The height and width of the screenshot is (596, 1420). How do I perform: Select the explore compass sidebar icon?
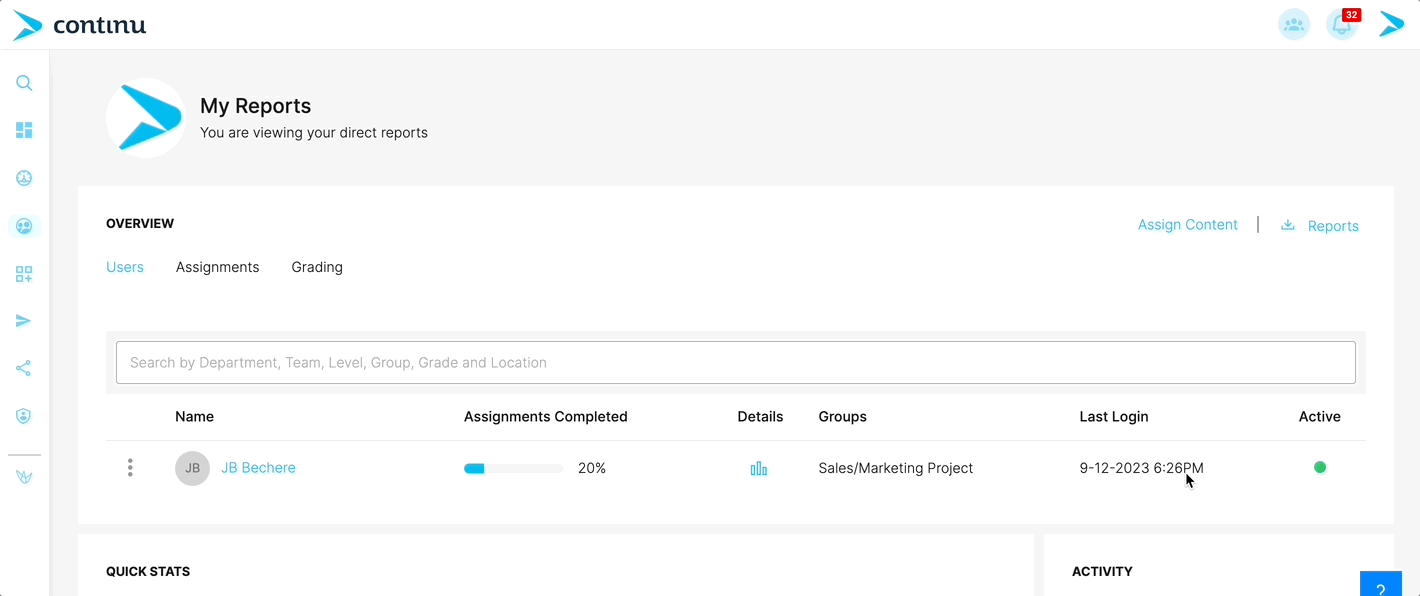pos(24,178)
